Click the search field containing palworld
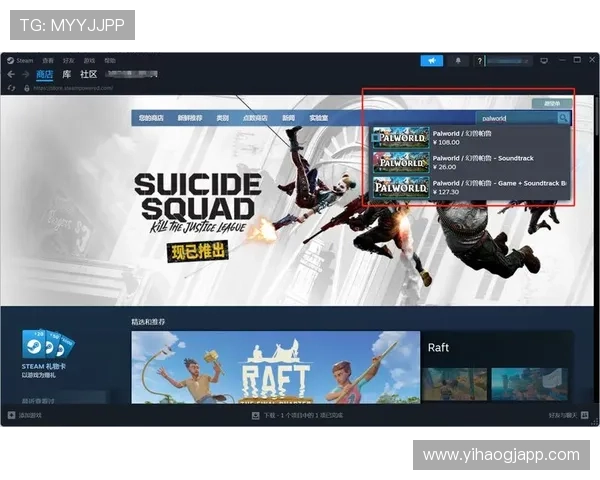Screen dimensions: 600x480 click(x=514, y=118)
